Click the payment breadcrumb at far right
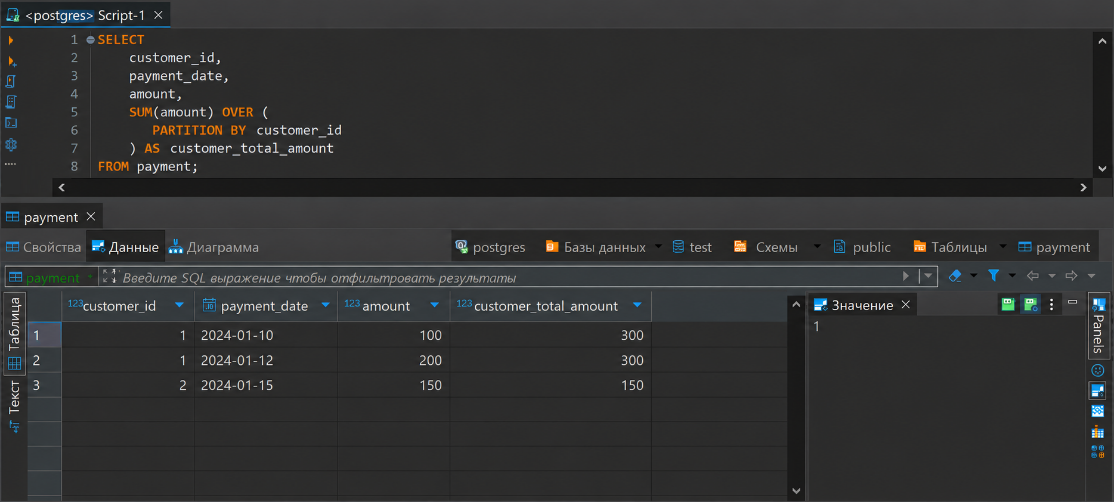 pos(1054,247)
